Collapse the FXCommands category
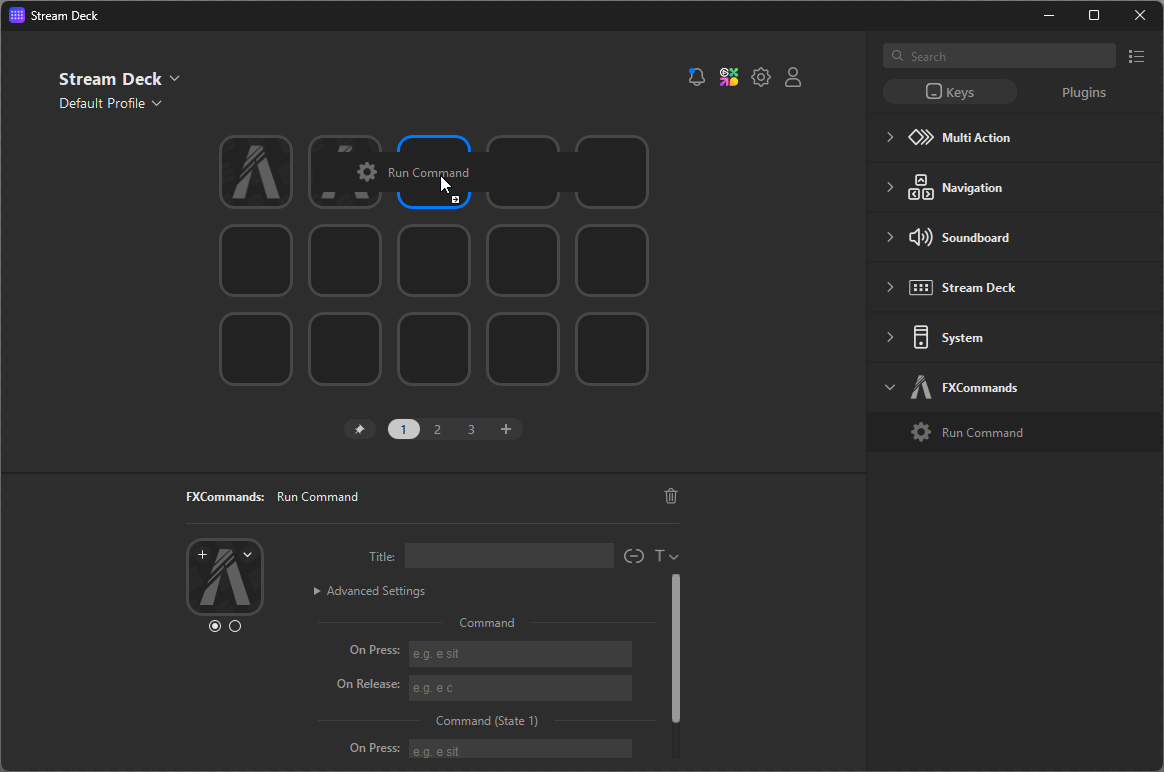The width and height of the screenshot is (1164, 772). (889, 387)
